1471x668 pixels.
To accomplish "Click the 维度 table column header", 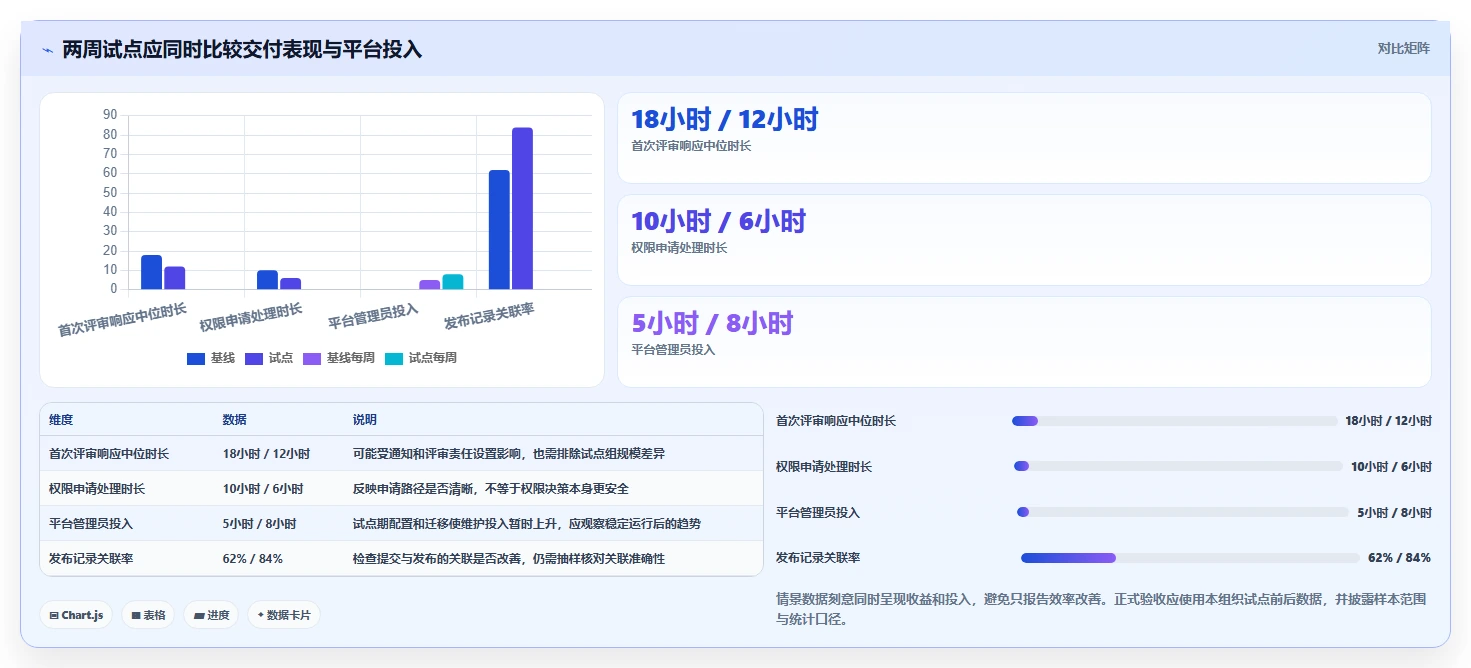I will pos(61,420).
